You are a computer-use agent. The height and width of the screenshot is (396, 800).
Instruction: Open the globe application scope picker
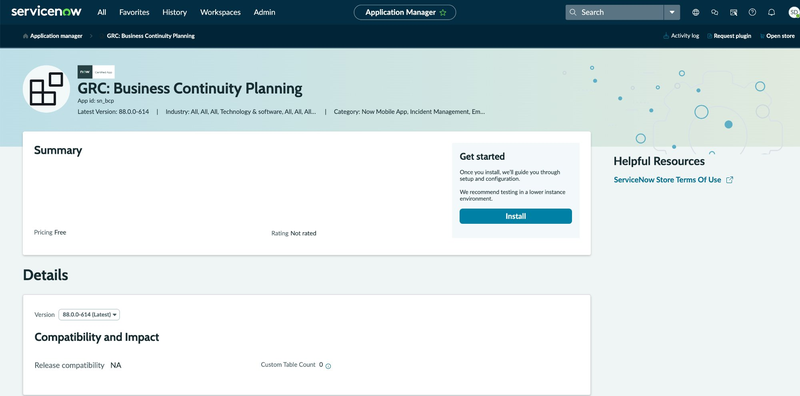pos(695,12)
